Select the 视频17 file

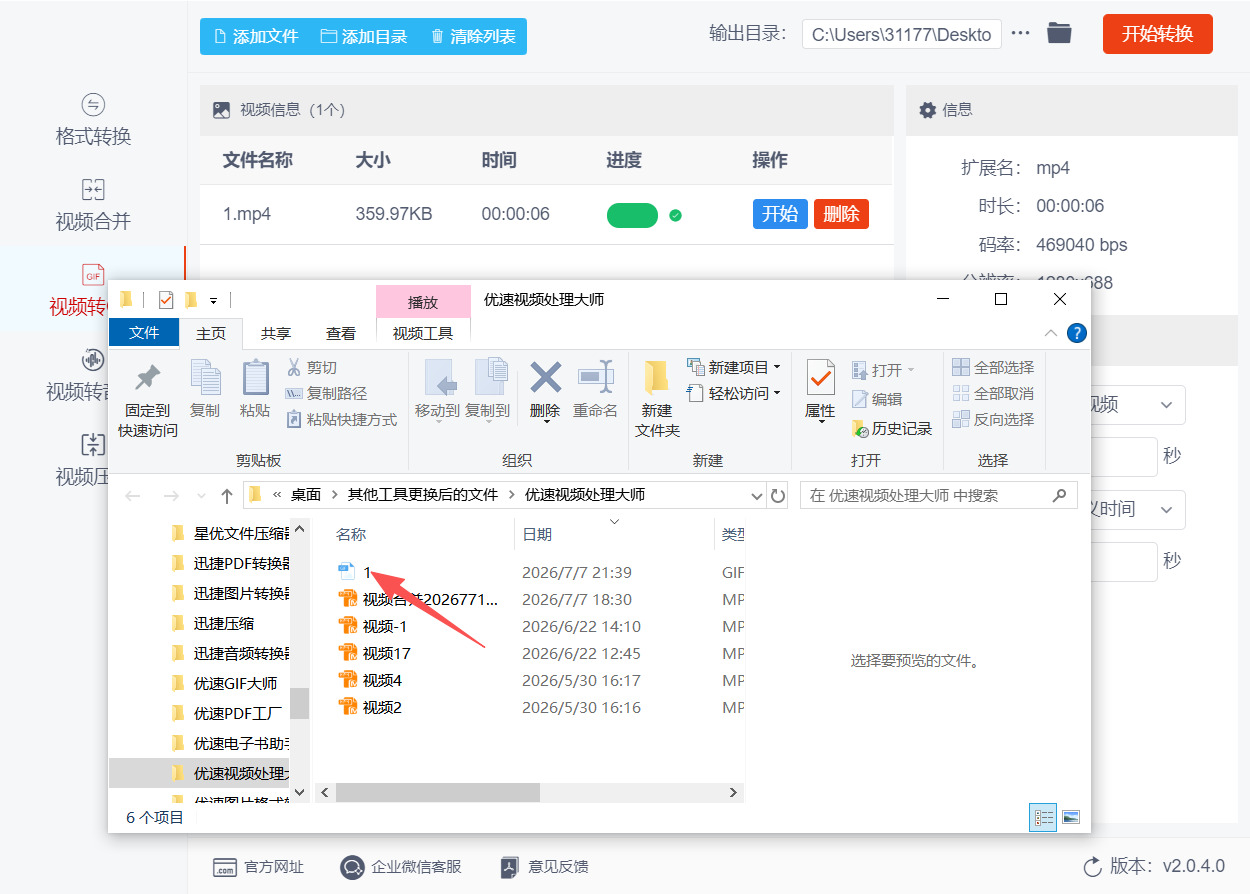tap(386, 654)
